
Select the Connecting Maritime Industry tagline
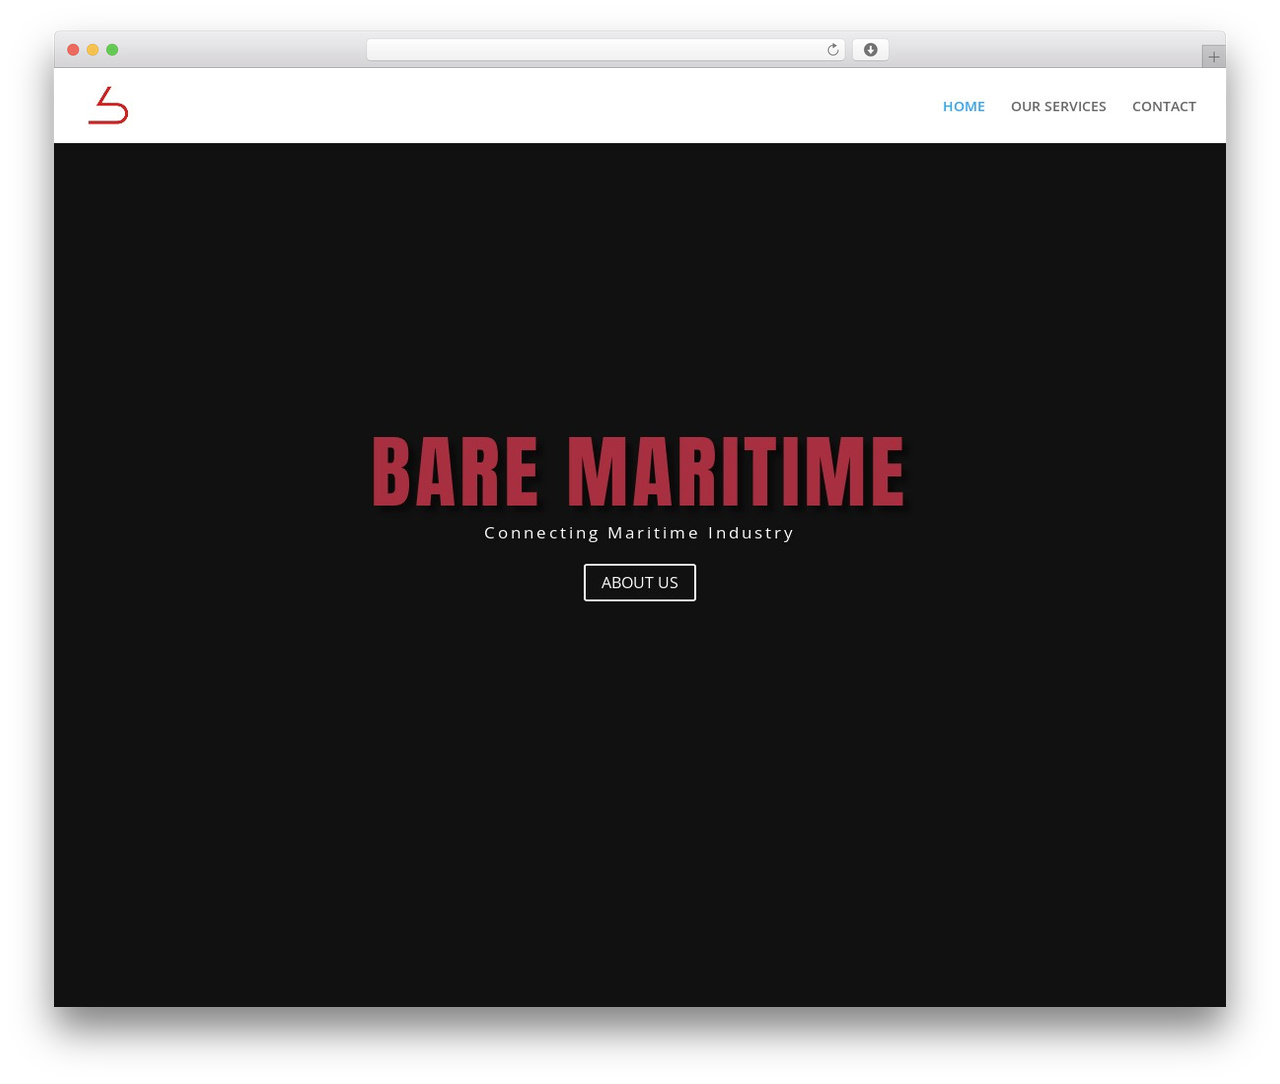tap(639, 533)
